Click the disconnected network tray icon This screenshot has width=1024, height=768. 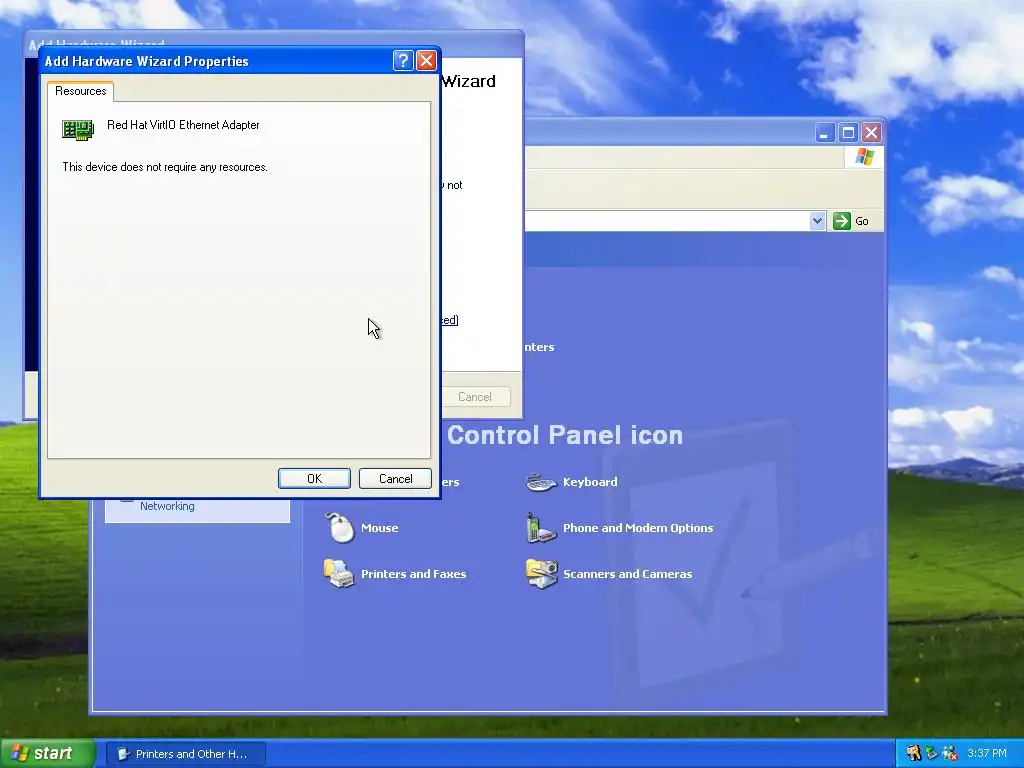coord(950,754)
